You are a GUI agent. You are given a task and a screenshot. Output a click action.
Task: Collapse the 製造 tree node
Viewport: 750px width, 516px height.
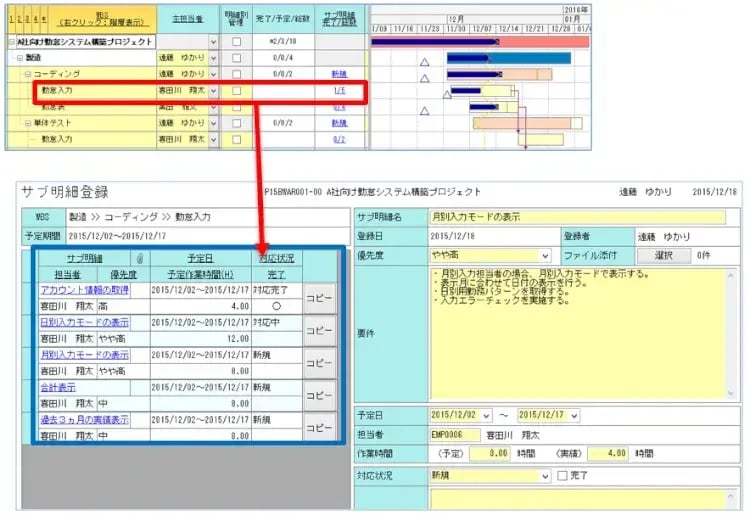point(19,59)
